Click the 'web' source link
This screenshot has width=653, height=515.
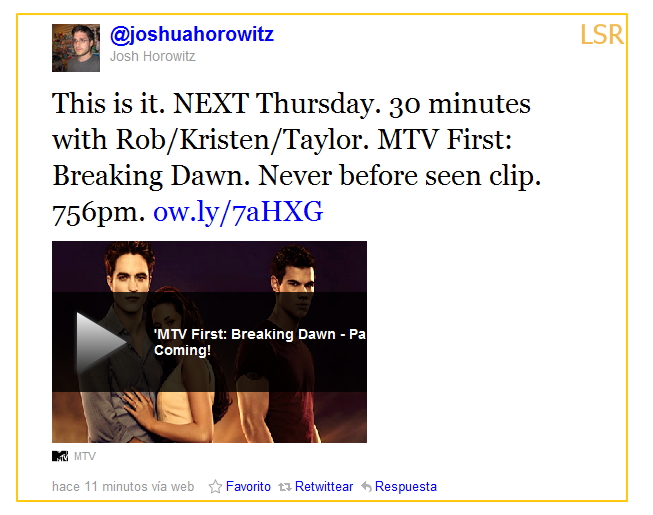(x=182, y=486)
